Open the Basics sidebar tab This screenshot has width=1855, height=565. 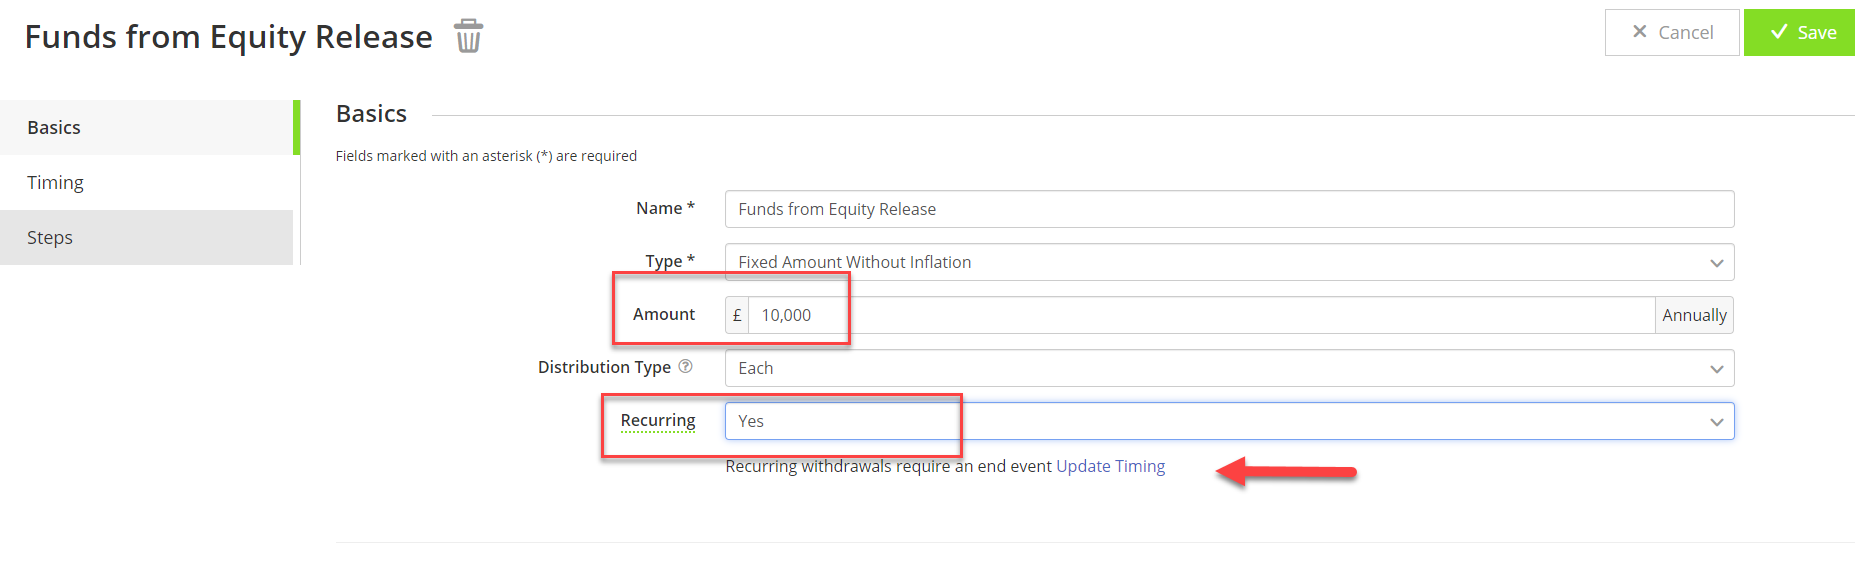pos(147,127)
